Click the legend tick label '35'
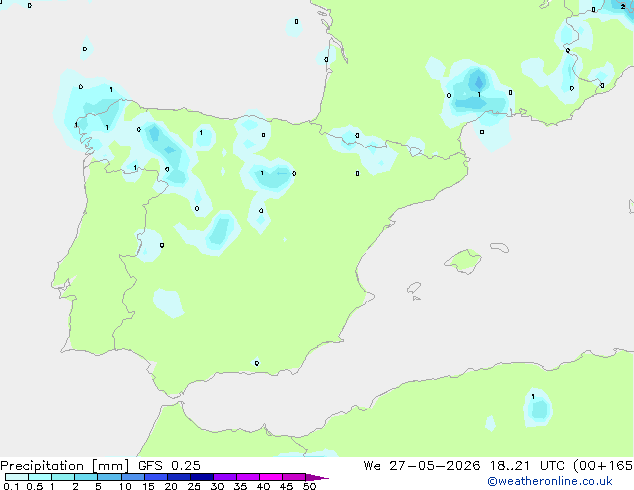The height and width of the screenshot is (490, 634). [x=240, y=486]
